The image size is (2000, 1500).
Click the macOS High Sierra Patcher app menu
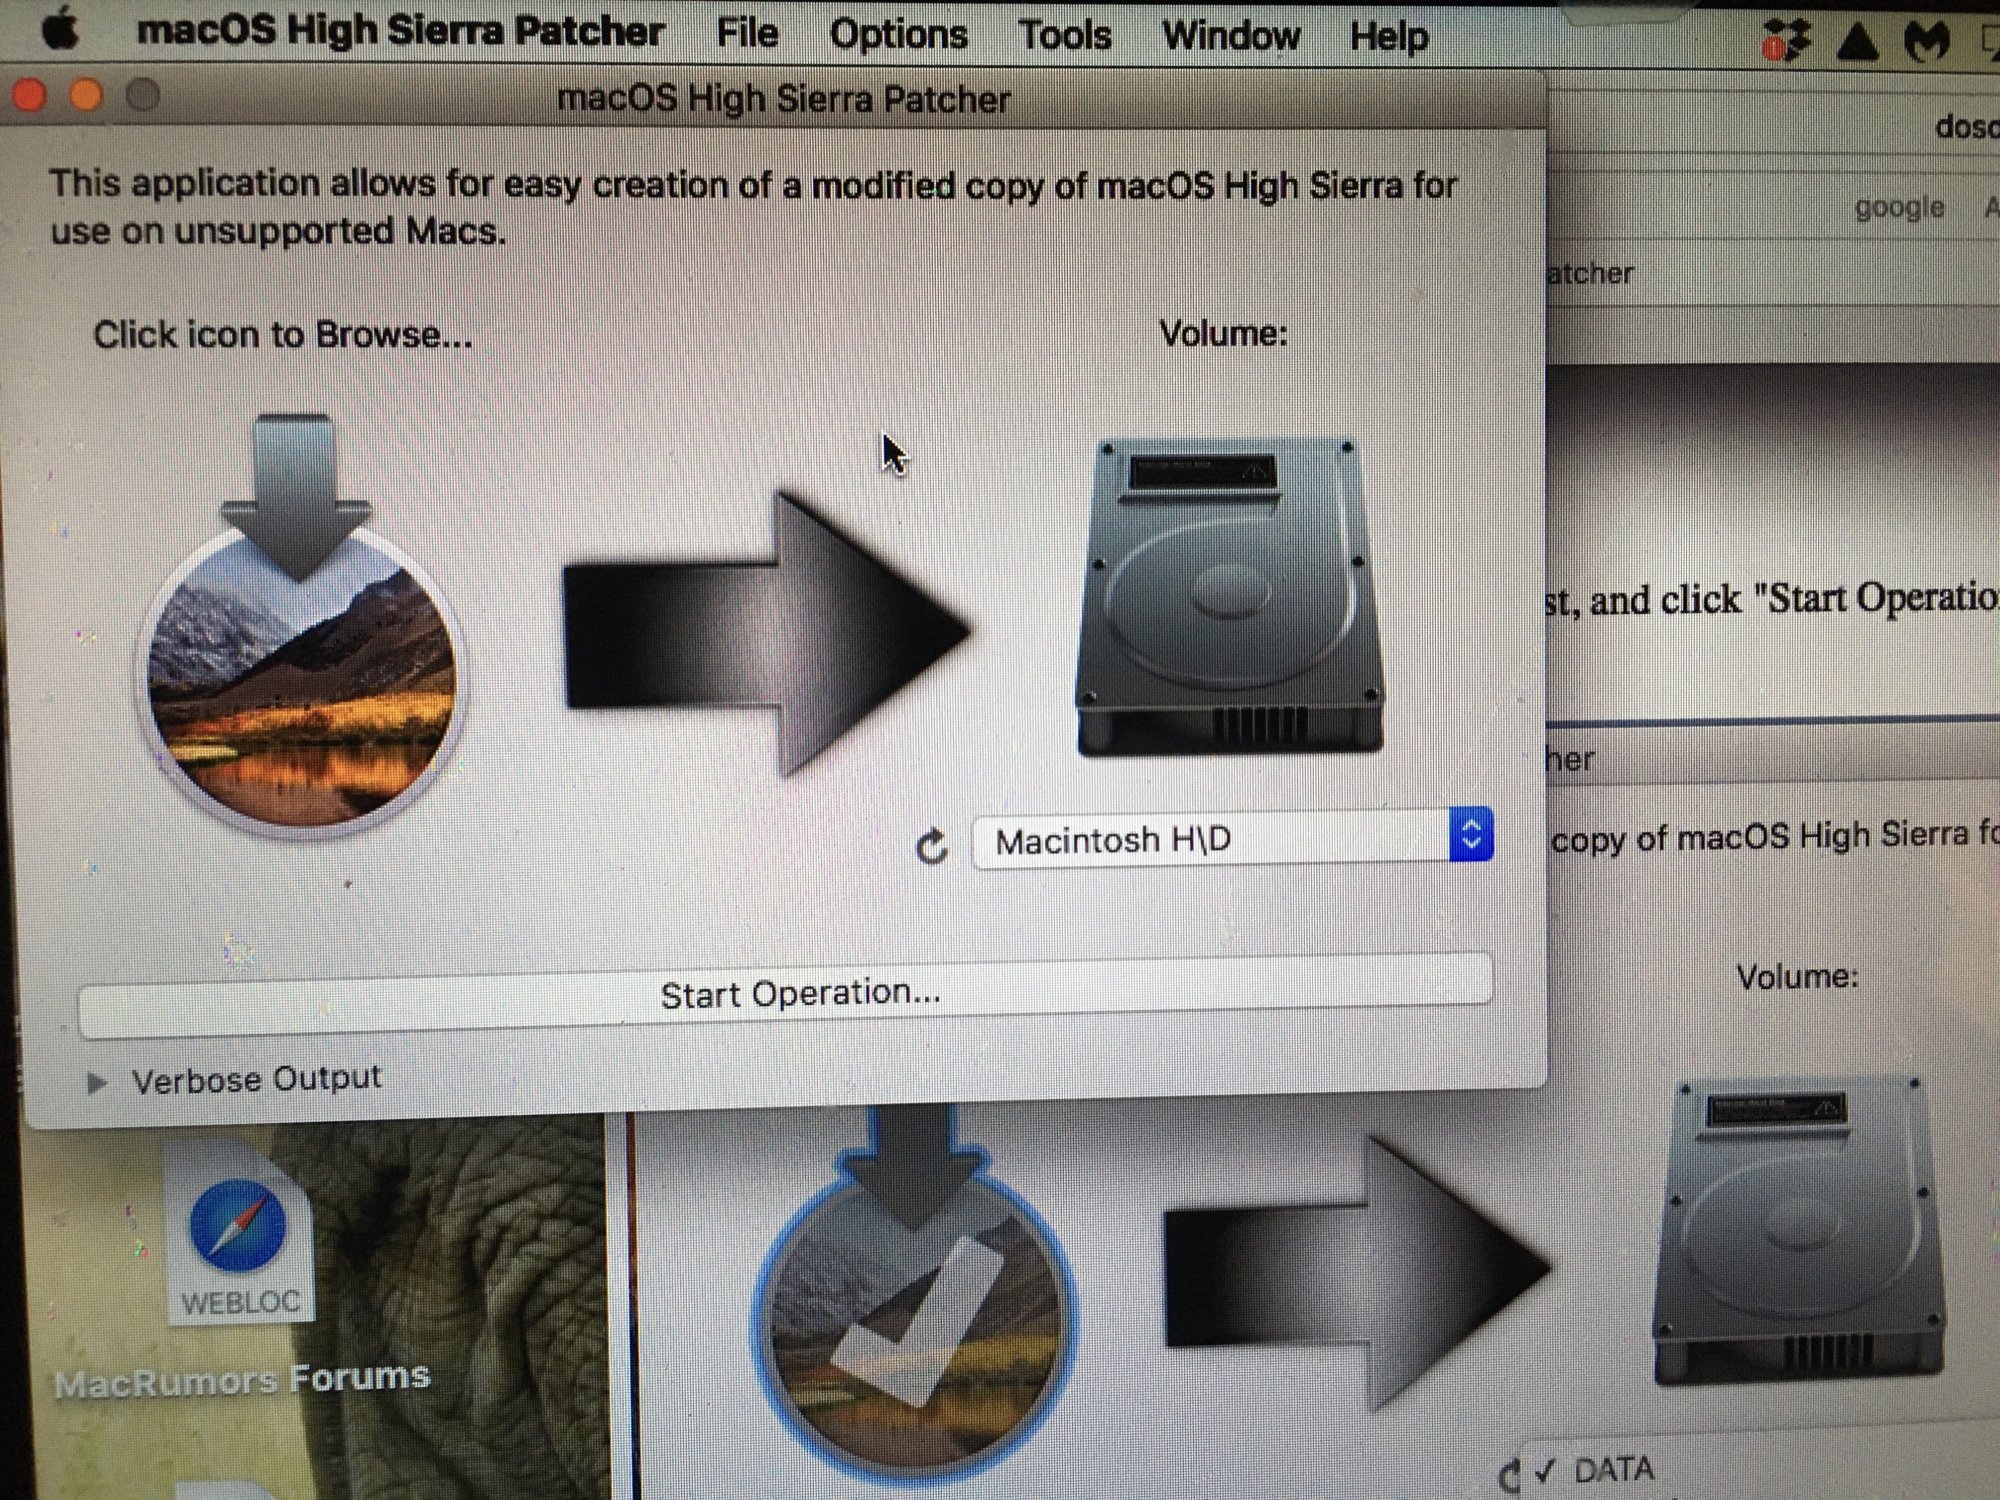point(400,31)
